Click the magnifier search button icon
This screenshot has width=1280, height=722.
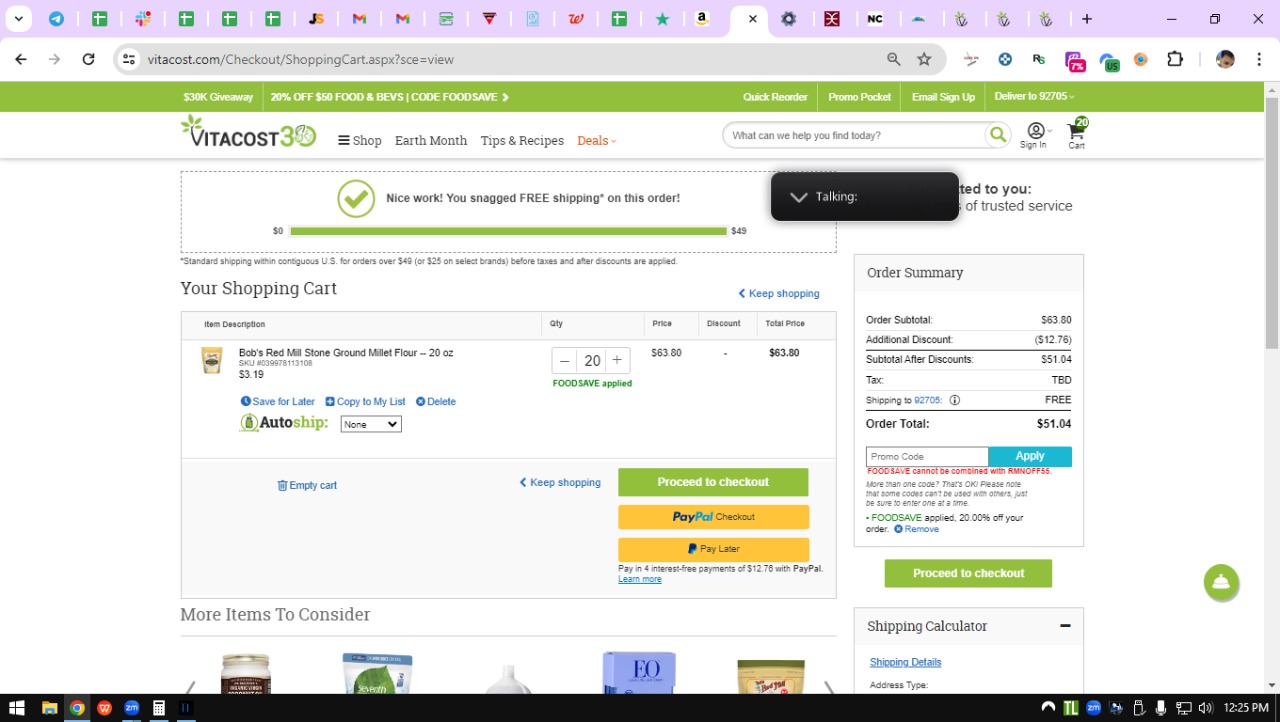pyautogui.click(x=997, y=135)
